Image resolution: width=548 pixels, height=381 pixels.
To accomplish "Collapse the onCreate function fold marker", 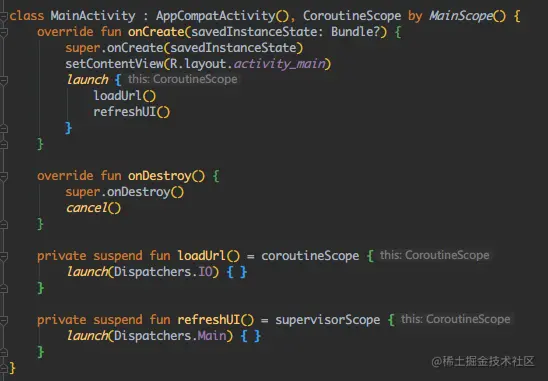I will coord(3,32).
